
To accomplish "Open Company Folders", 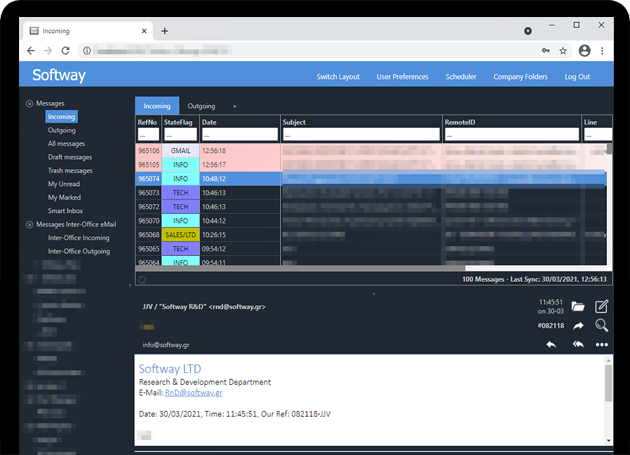I will click(x=520, y=77).
